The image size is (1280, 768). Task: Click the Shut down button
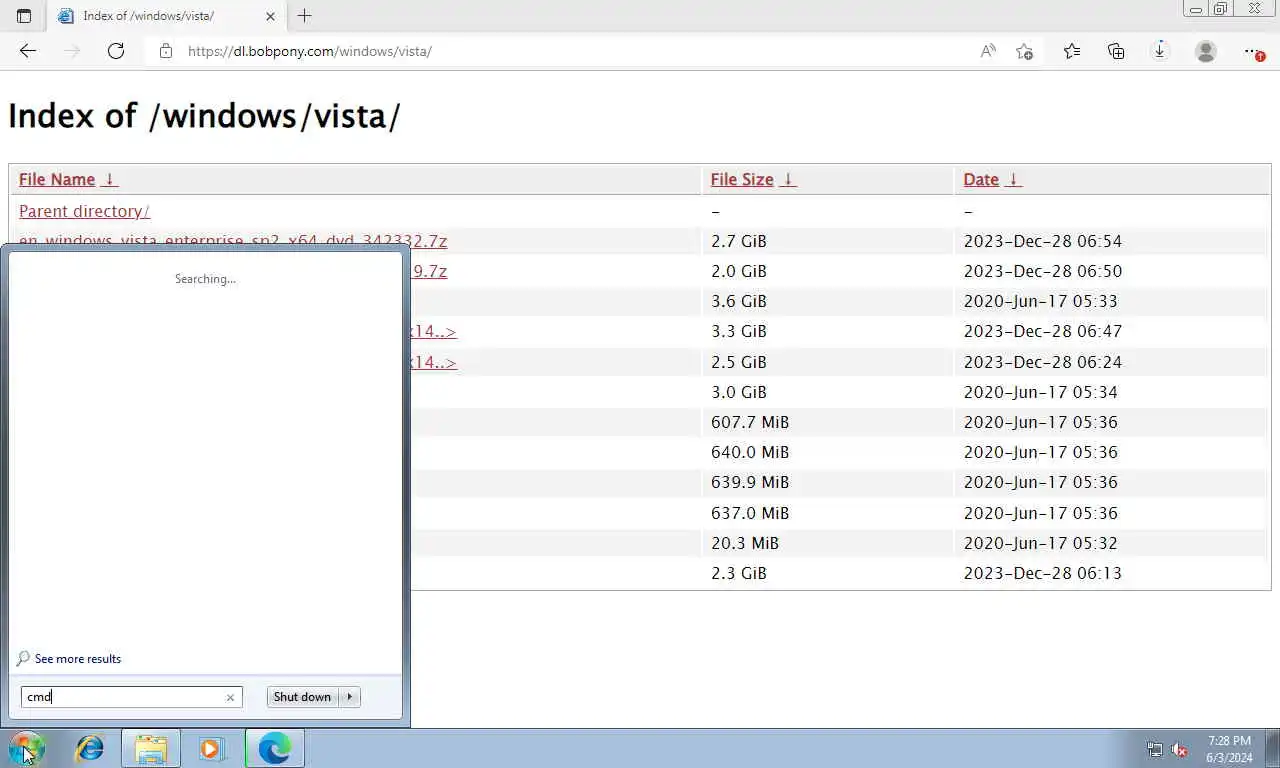click(302, 697)
